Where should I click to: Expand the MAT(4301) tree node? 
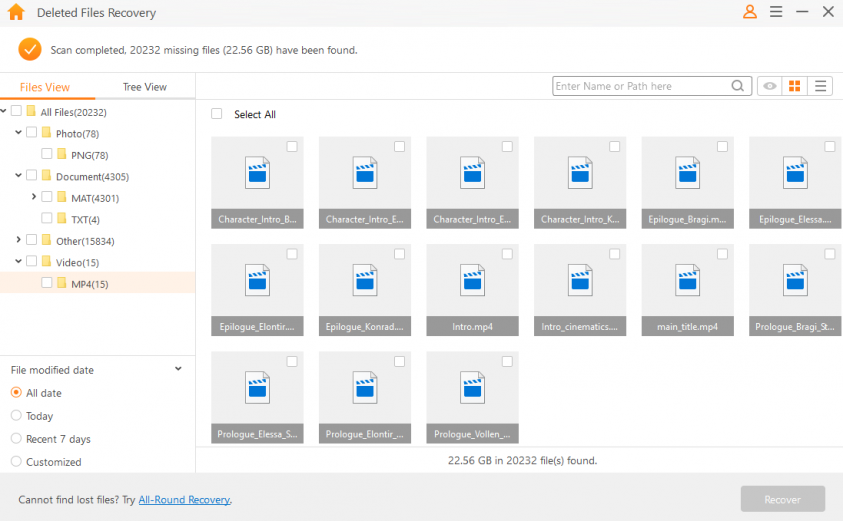tap(34, 197)
